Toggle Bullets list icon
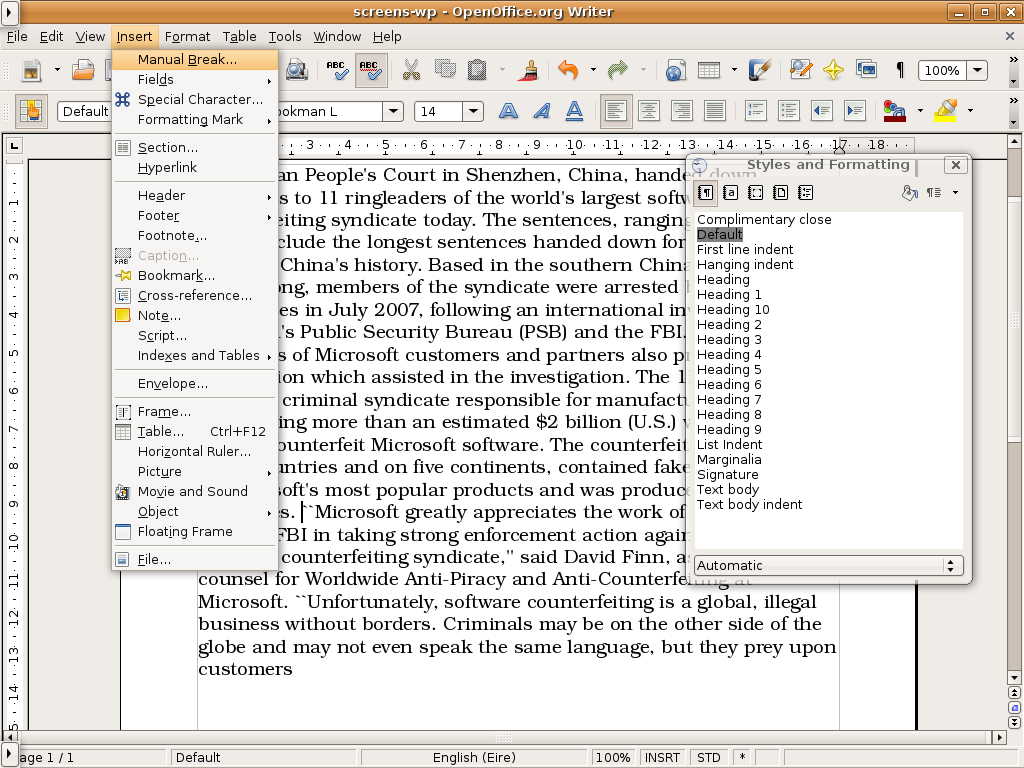 pyautogui.click(x=788, y=111)
